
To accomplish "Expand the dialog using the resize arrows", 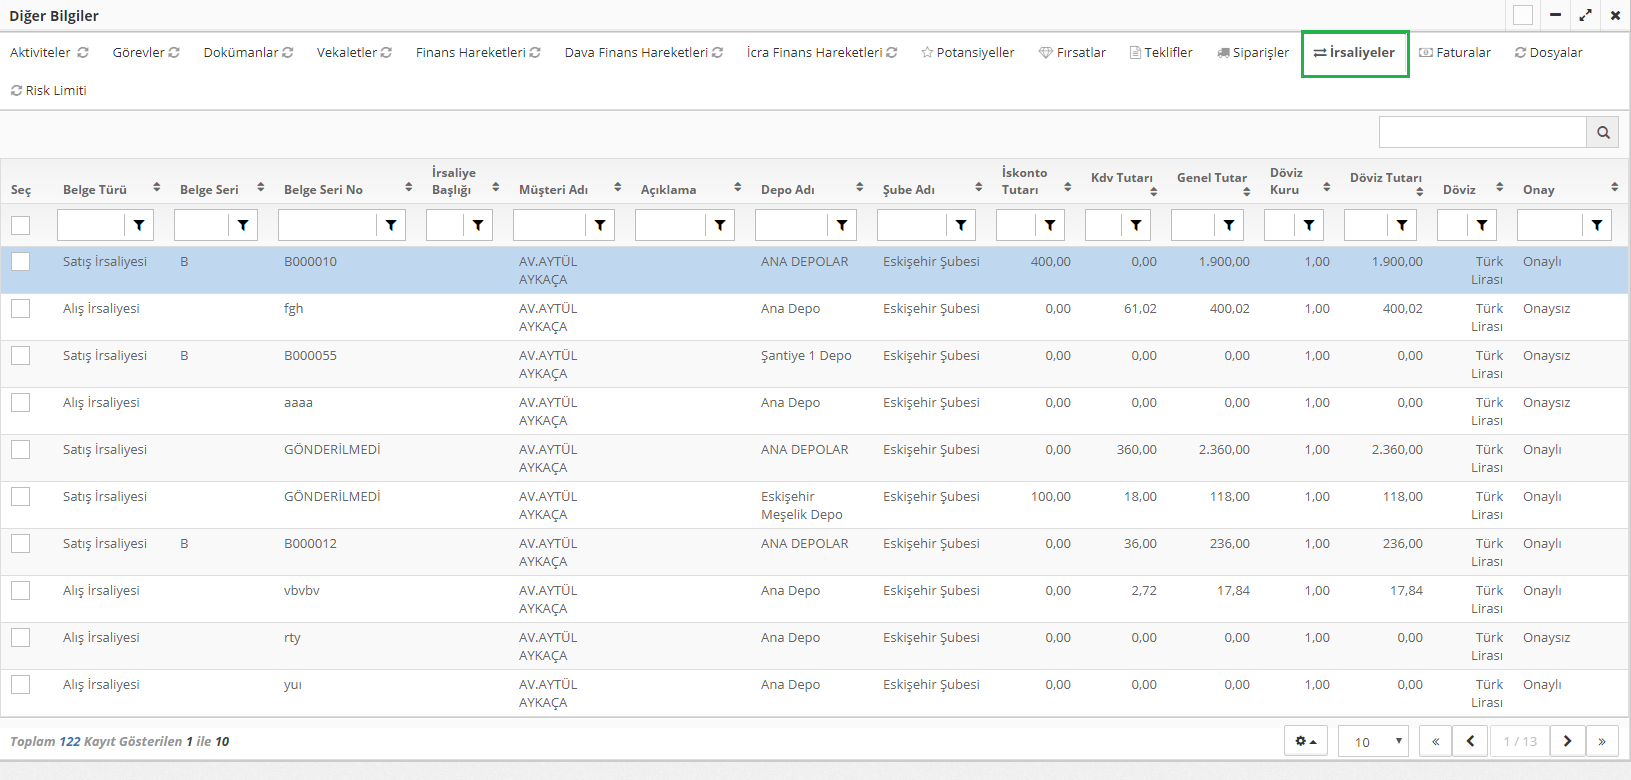I will [x=1585, y=15].
